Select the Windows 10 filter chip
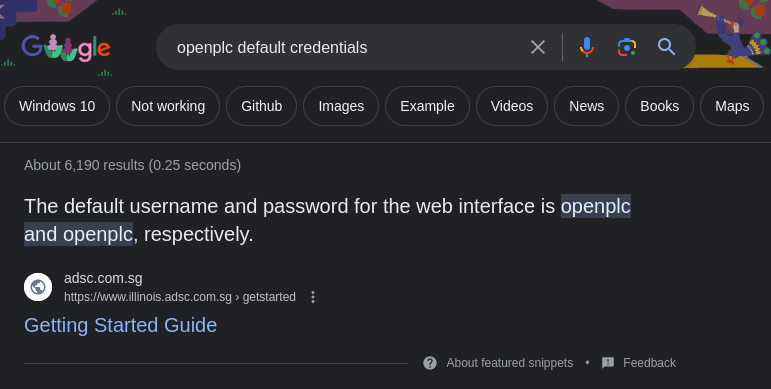The width and height of the screenshot is (771, 389). point(57,106)
